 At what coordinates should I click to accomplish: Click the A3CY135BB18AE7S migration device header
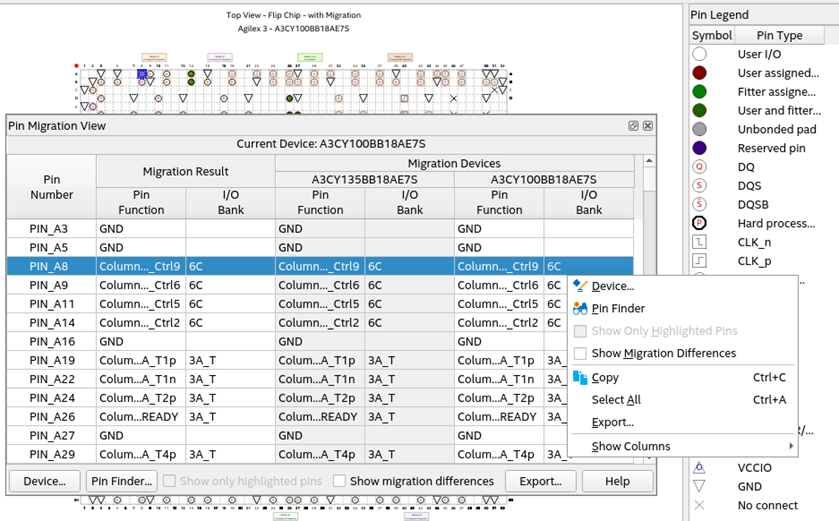[x=364, y=180]
